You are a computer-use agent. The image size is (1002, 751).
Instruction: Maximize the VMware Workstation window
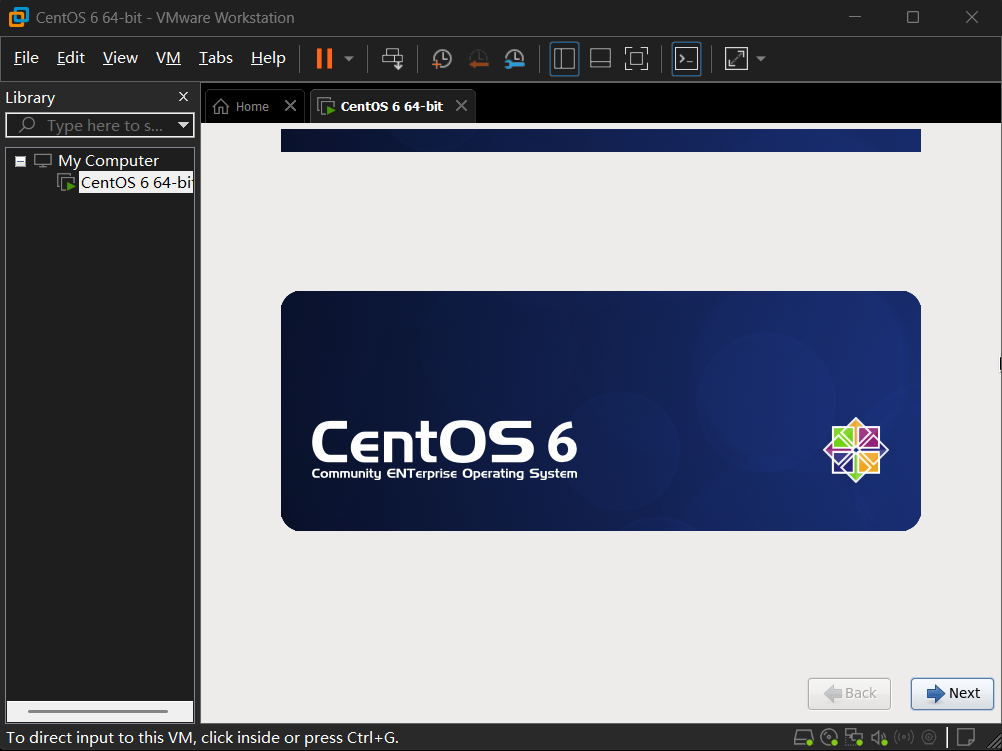tap(913, 17)
